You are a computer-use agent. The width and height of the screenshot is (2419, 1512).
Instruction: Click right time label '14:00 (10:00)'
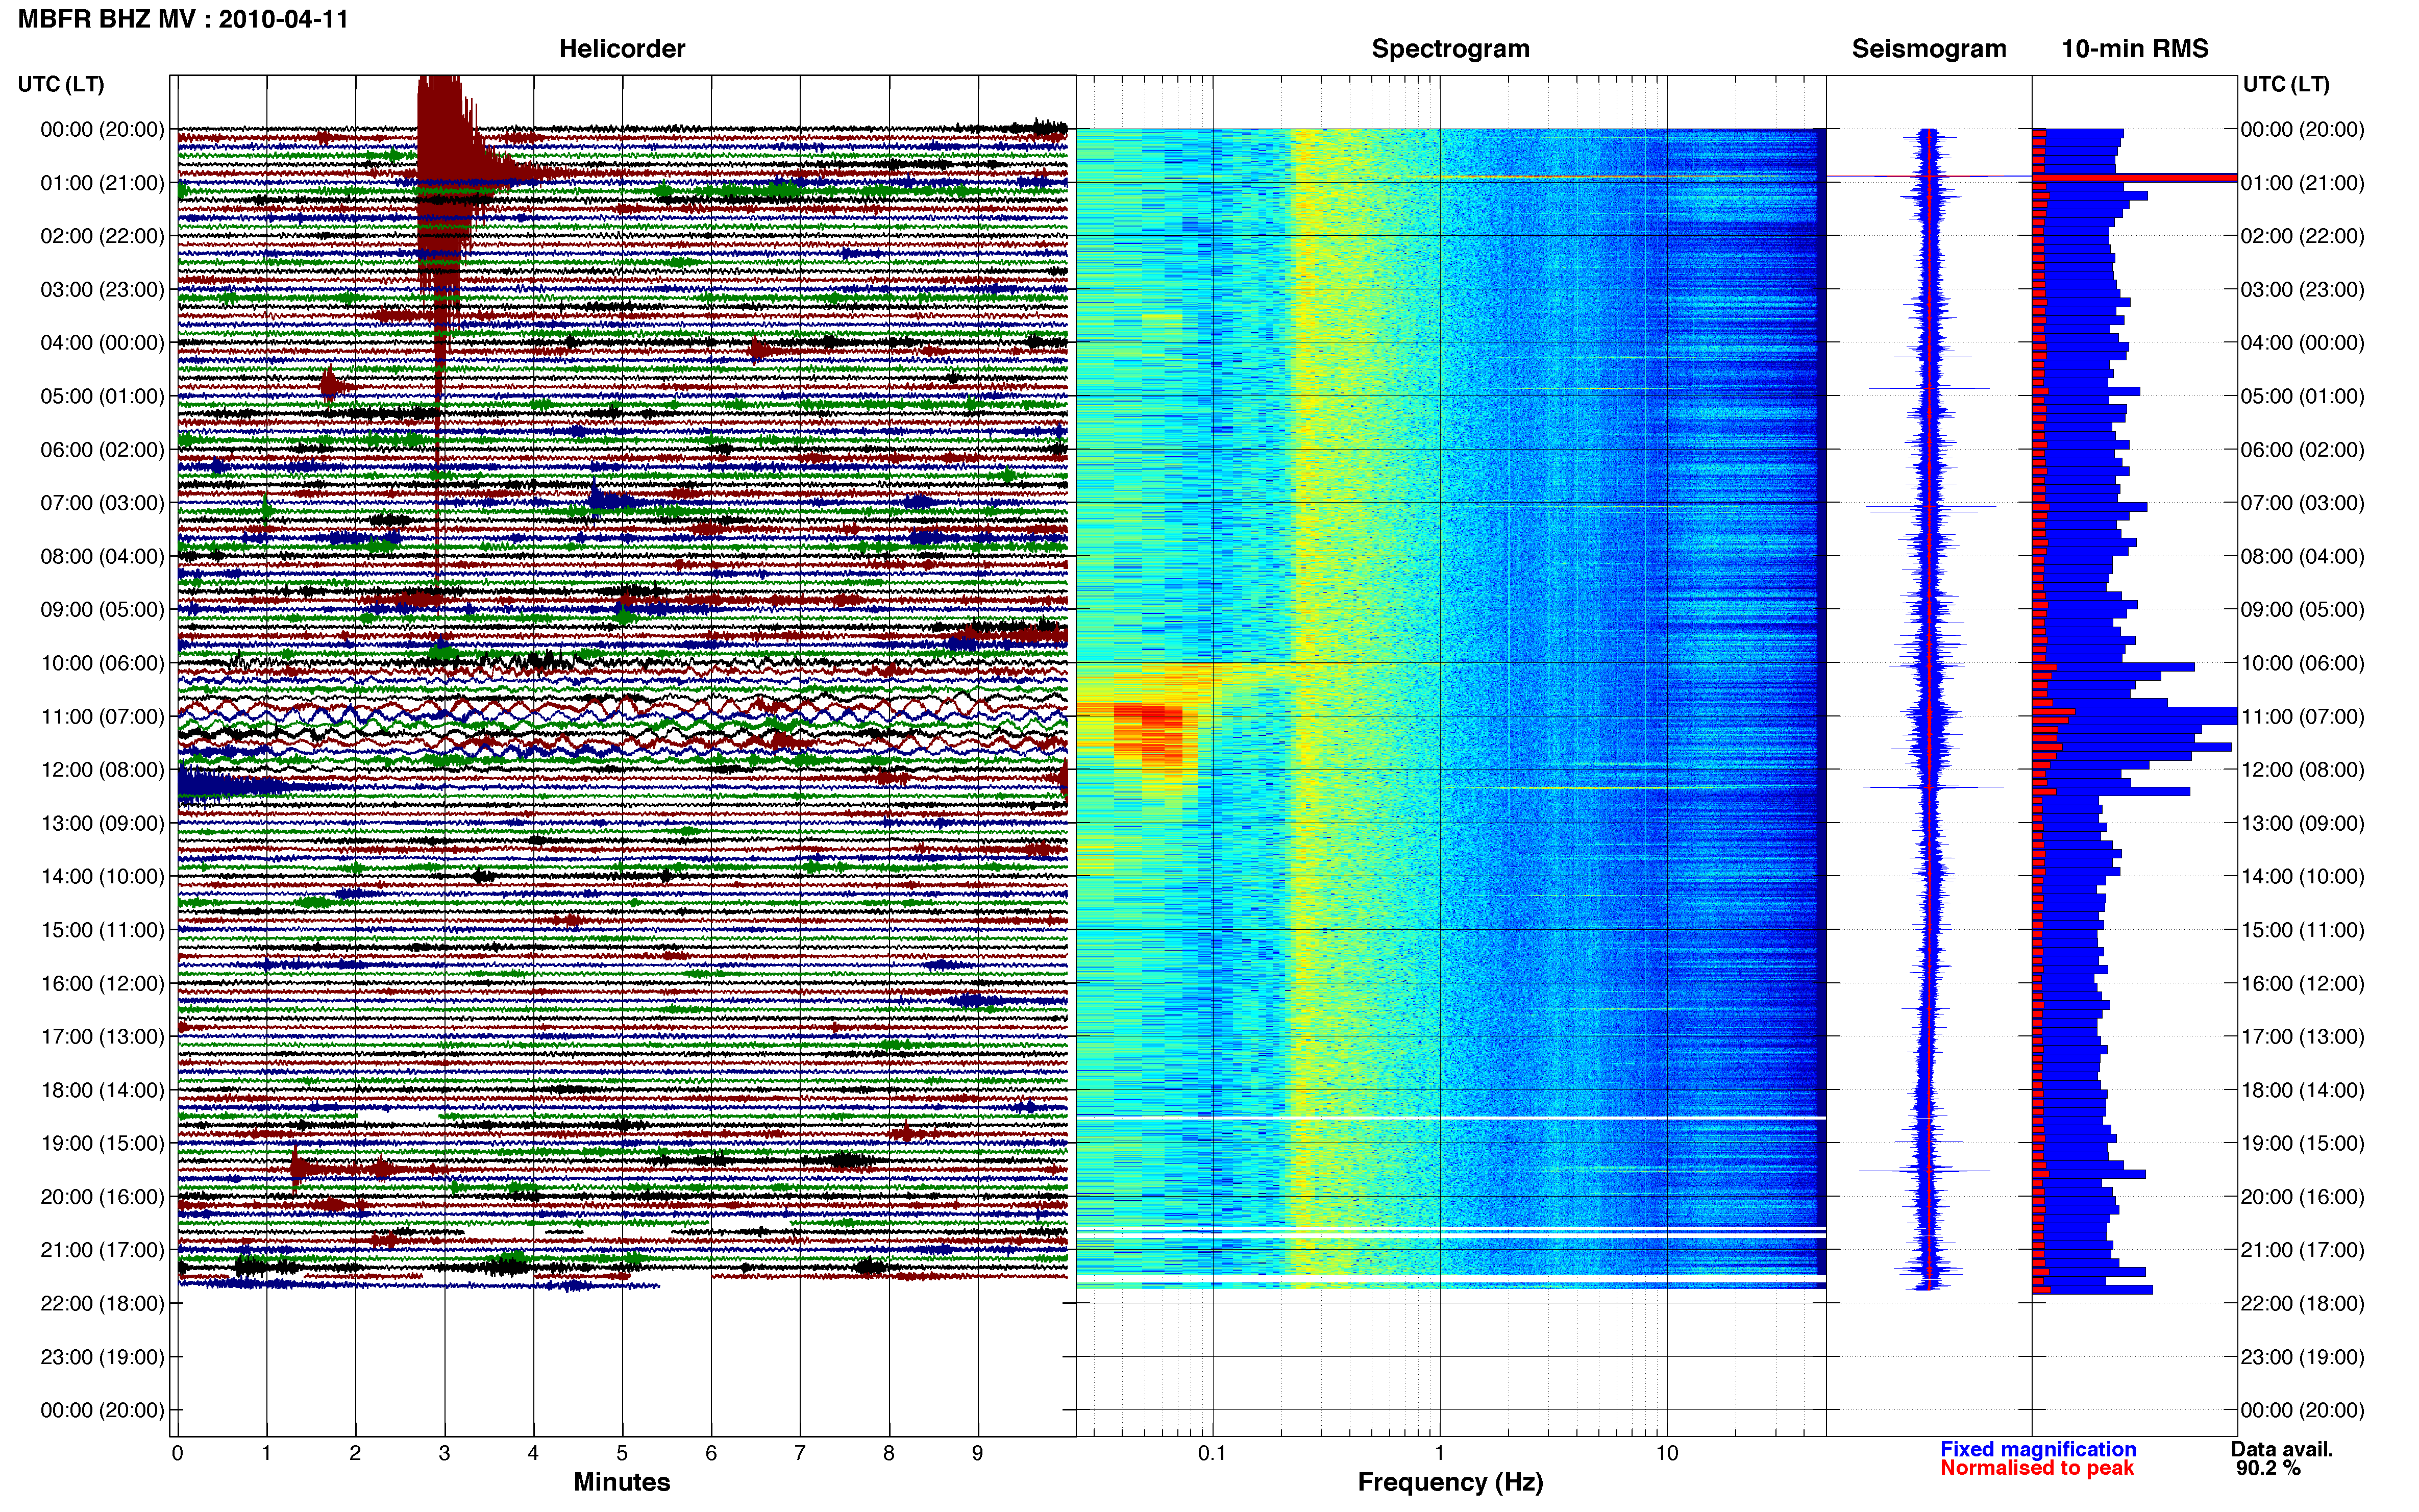point(2302,877)
